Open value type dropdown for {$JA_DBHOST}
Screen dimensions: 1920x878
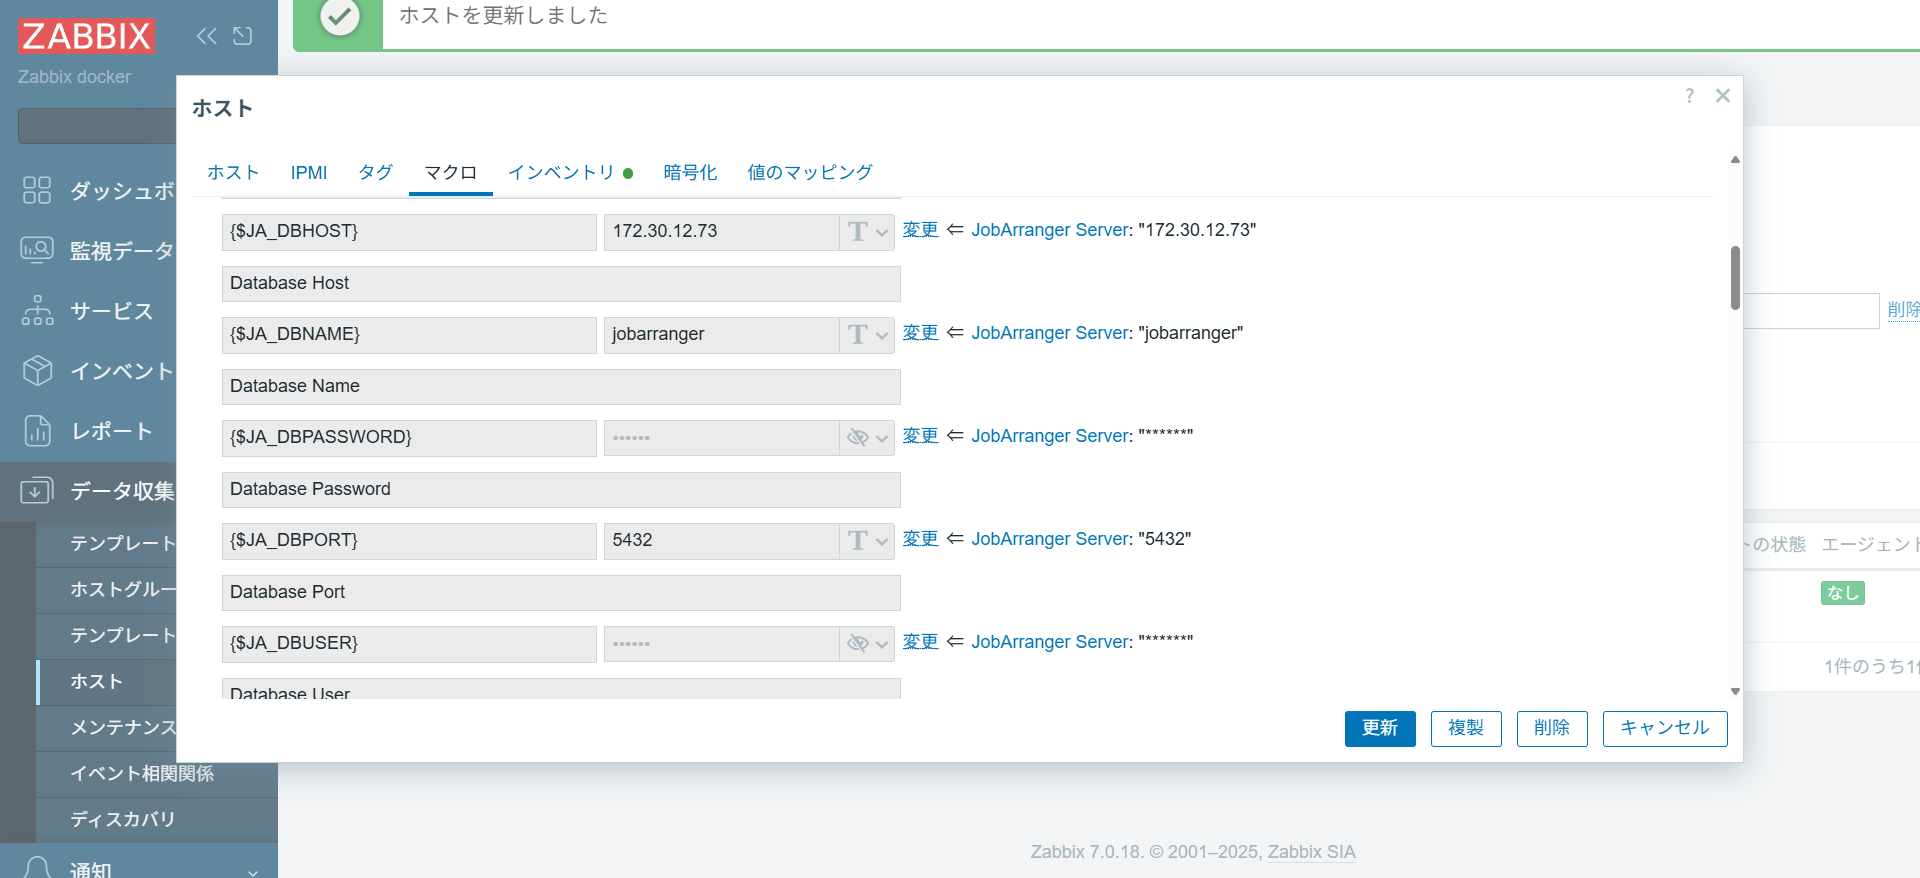point(867,232)
